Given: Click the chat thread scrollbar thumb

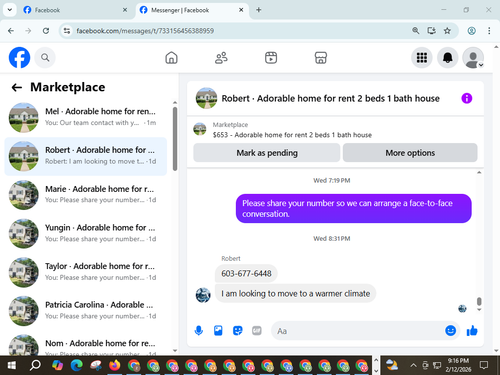Looking at the screenshot, I should click(479, 301).
